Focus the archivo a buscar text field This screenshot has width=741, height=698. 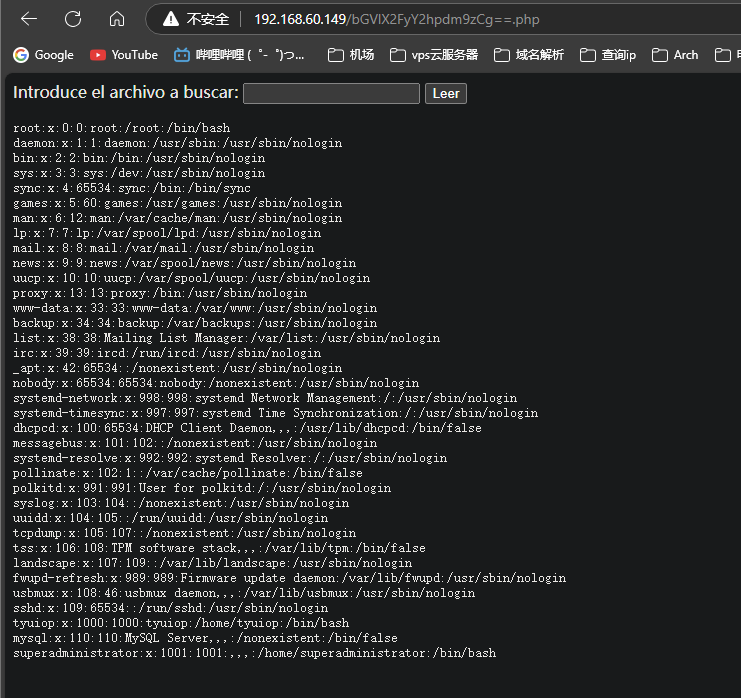click(331, 93)
